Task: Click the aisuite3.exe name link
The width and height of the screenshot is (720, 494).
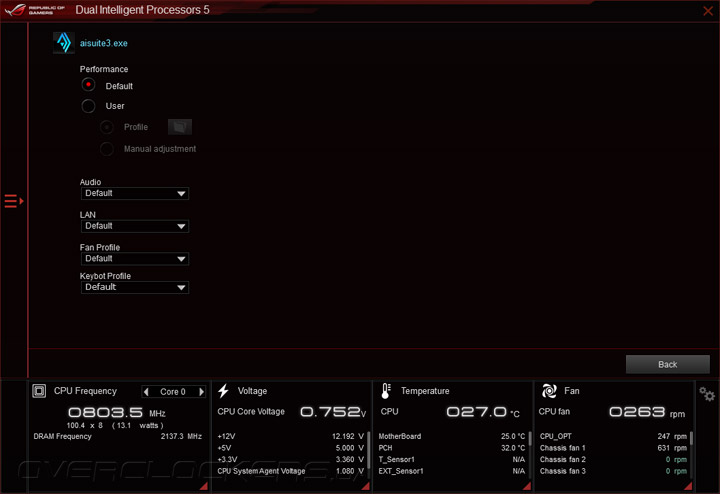Action: click(x=104, y=43)
